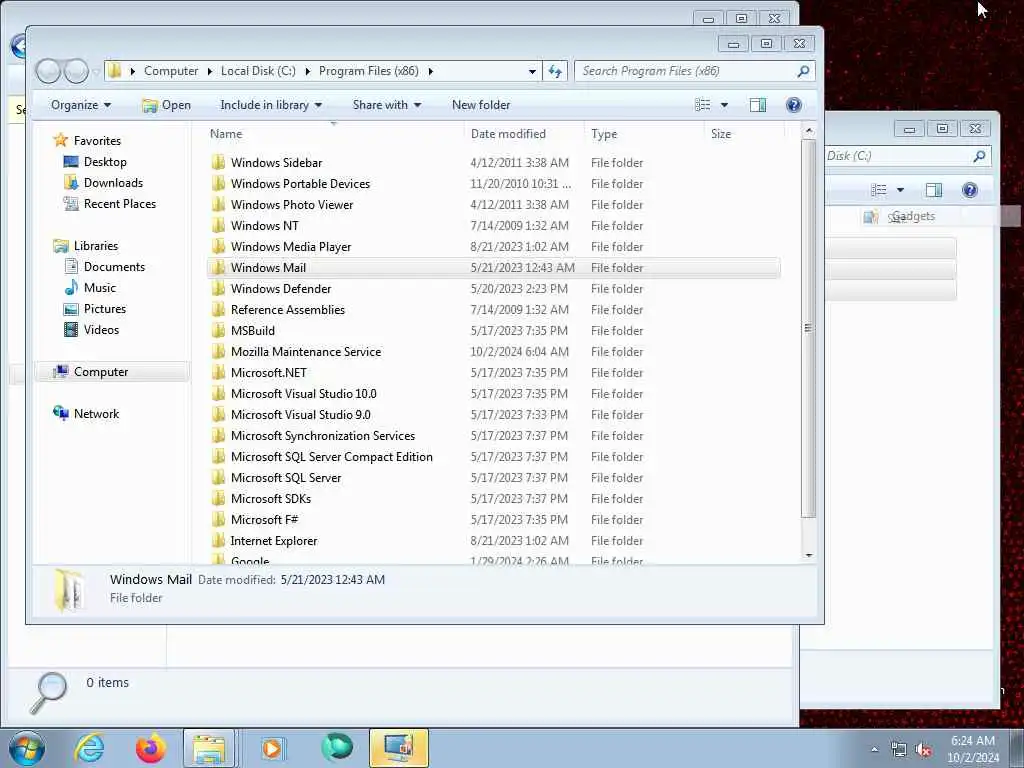Image resolution: width=1024 pixels, height=768 pixels.
Task: Select Computer in the navigation pane
Action: 101,372
